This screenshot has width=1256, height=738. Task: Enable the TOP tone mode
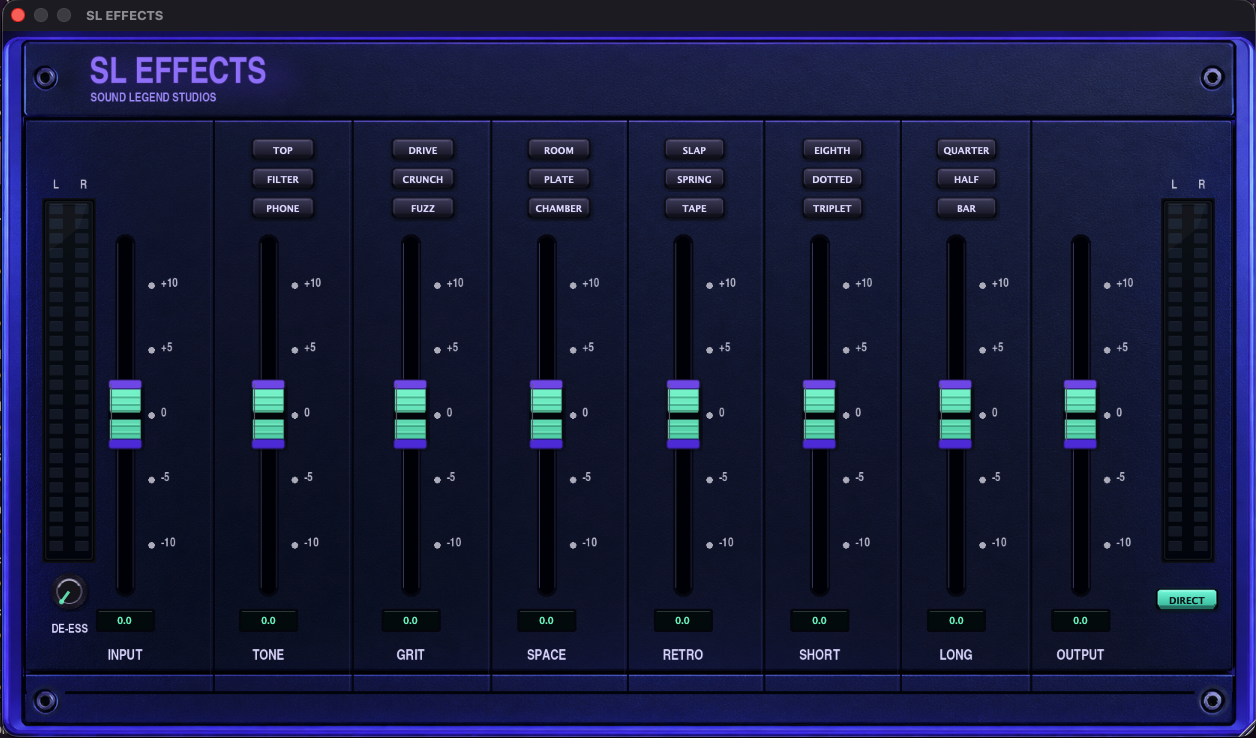click(283, 150)
